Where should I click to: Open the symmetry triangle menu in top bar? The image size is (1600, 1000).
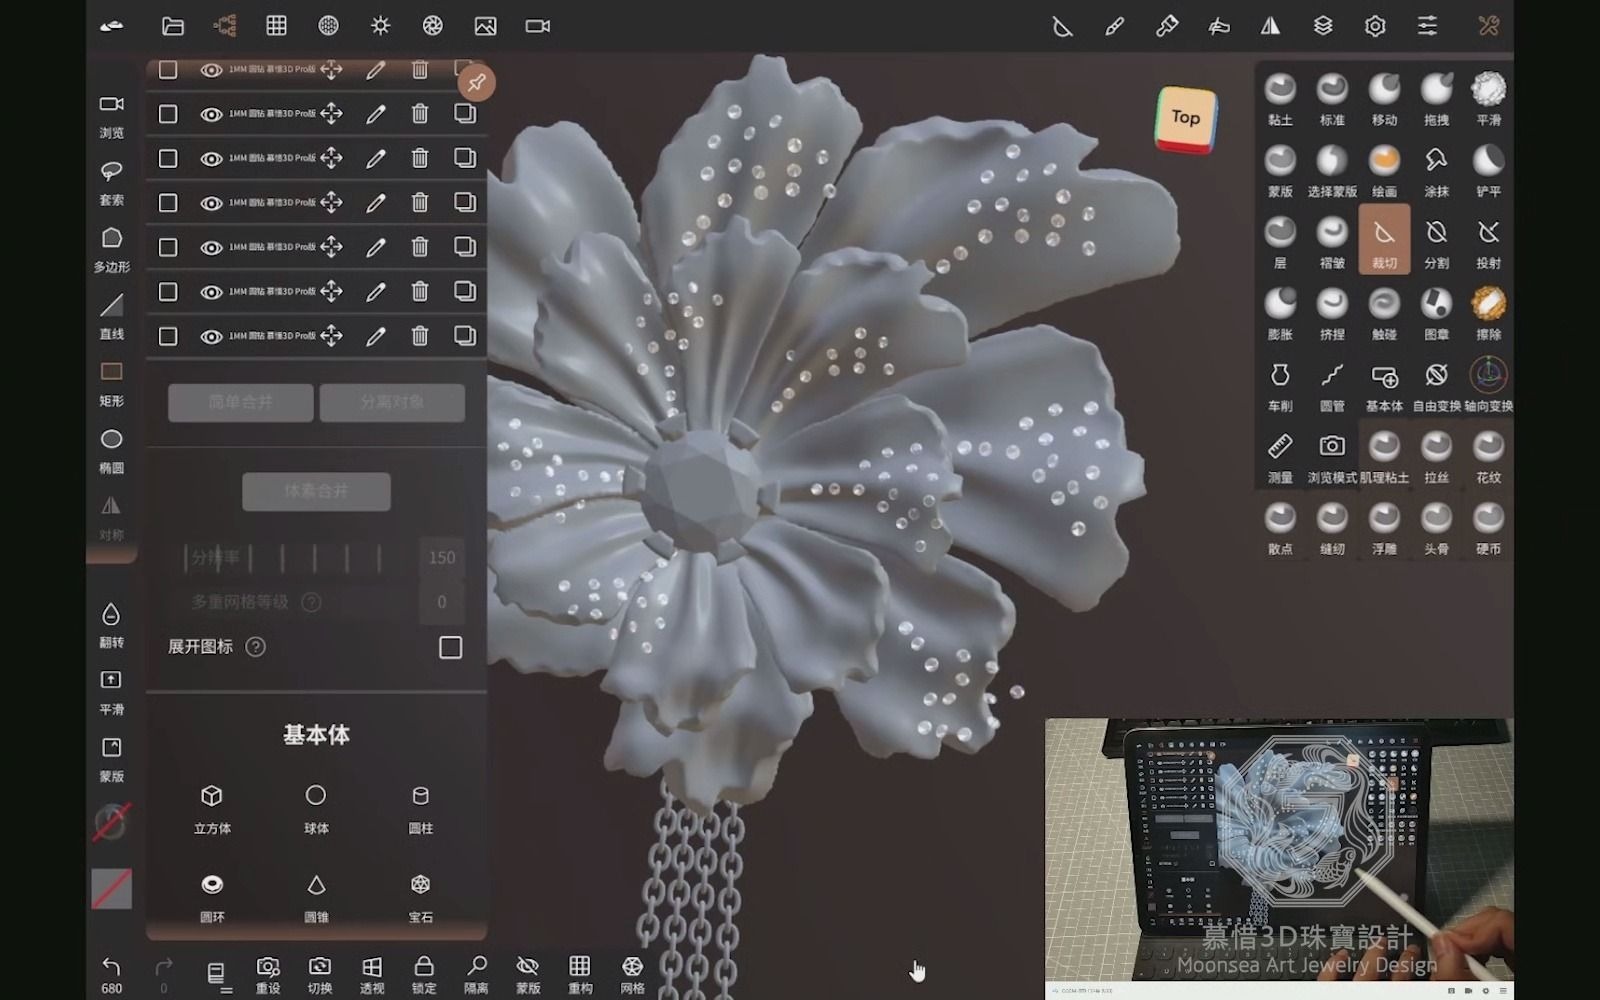click(x=1270, y=26)
